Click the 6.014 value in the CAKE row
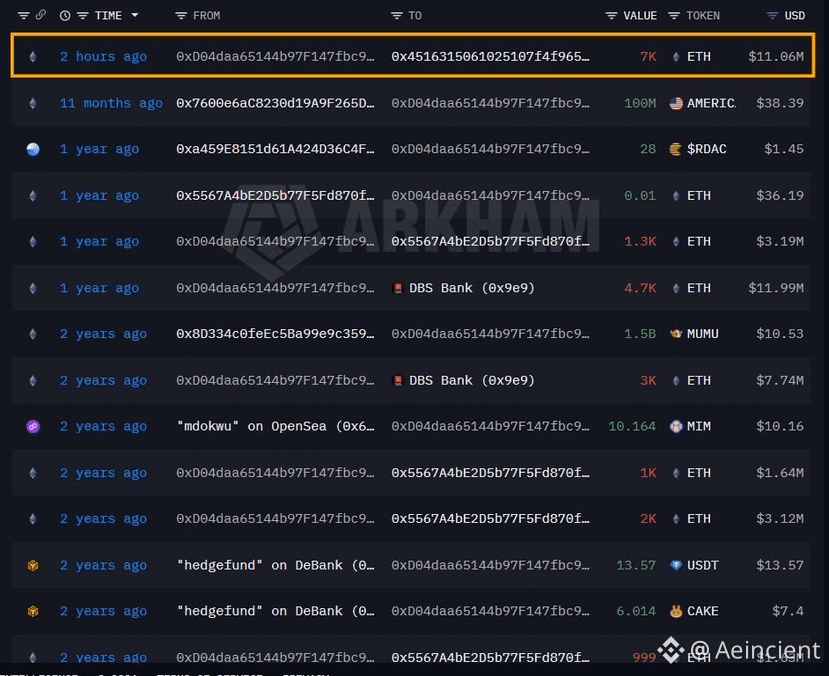Screen dimensions: 829x676 (635, 611)
